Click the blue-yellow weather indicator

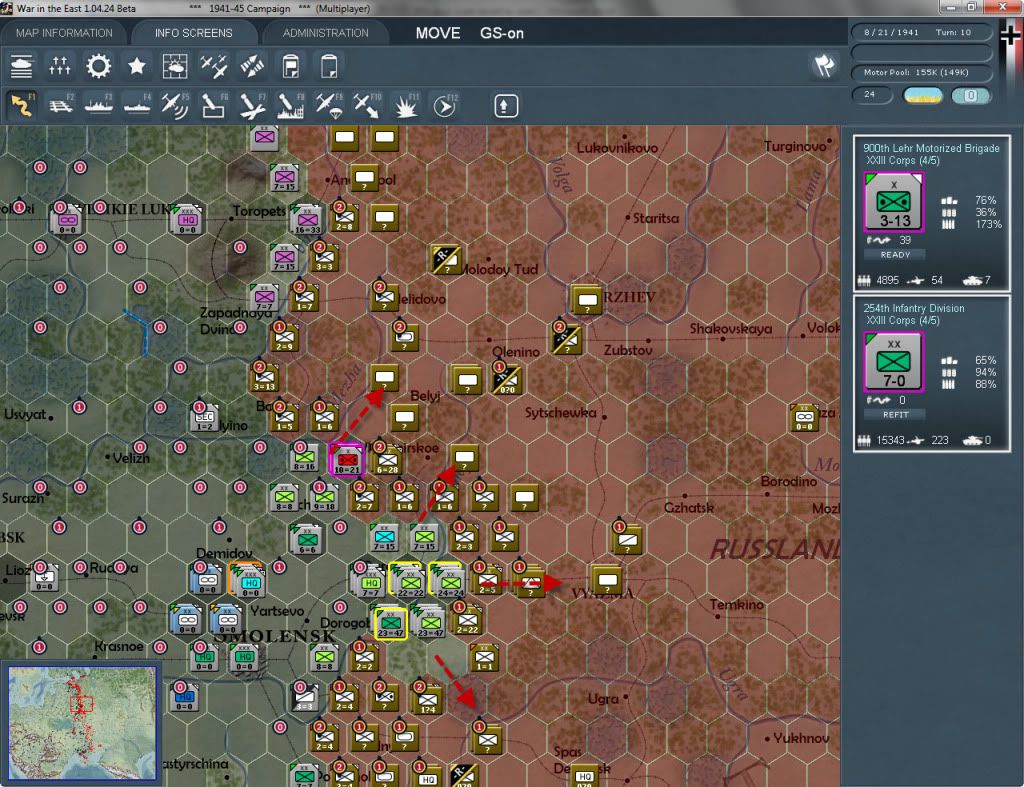coord(922,95)
